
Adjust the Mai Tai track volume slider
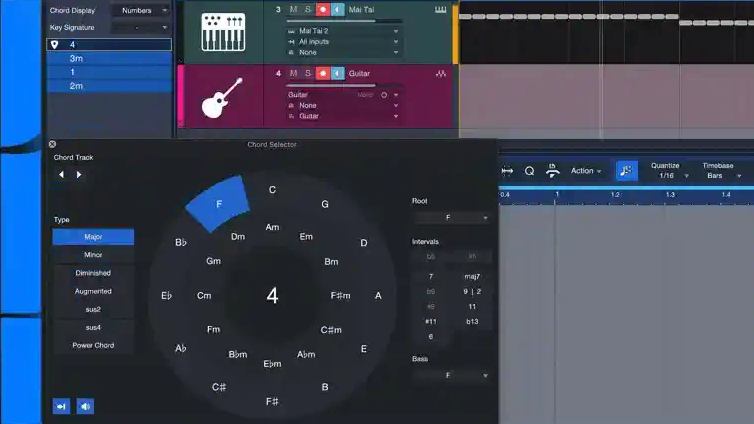(x=344, y=21)
